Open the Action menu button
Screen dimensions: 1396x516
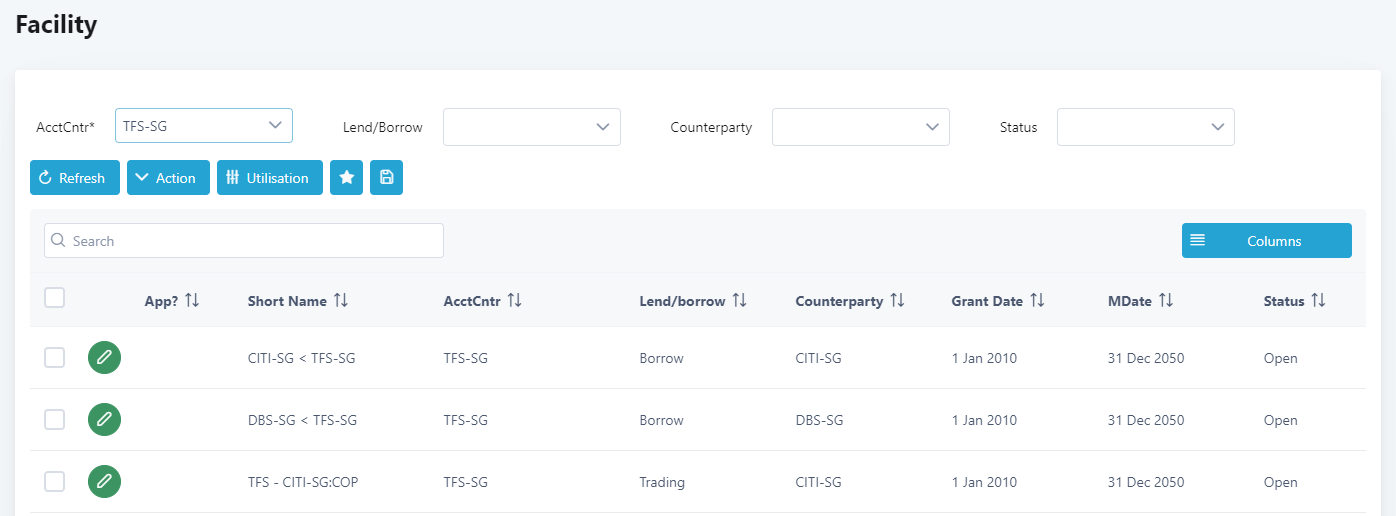[168, 178]
